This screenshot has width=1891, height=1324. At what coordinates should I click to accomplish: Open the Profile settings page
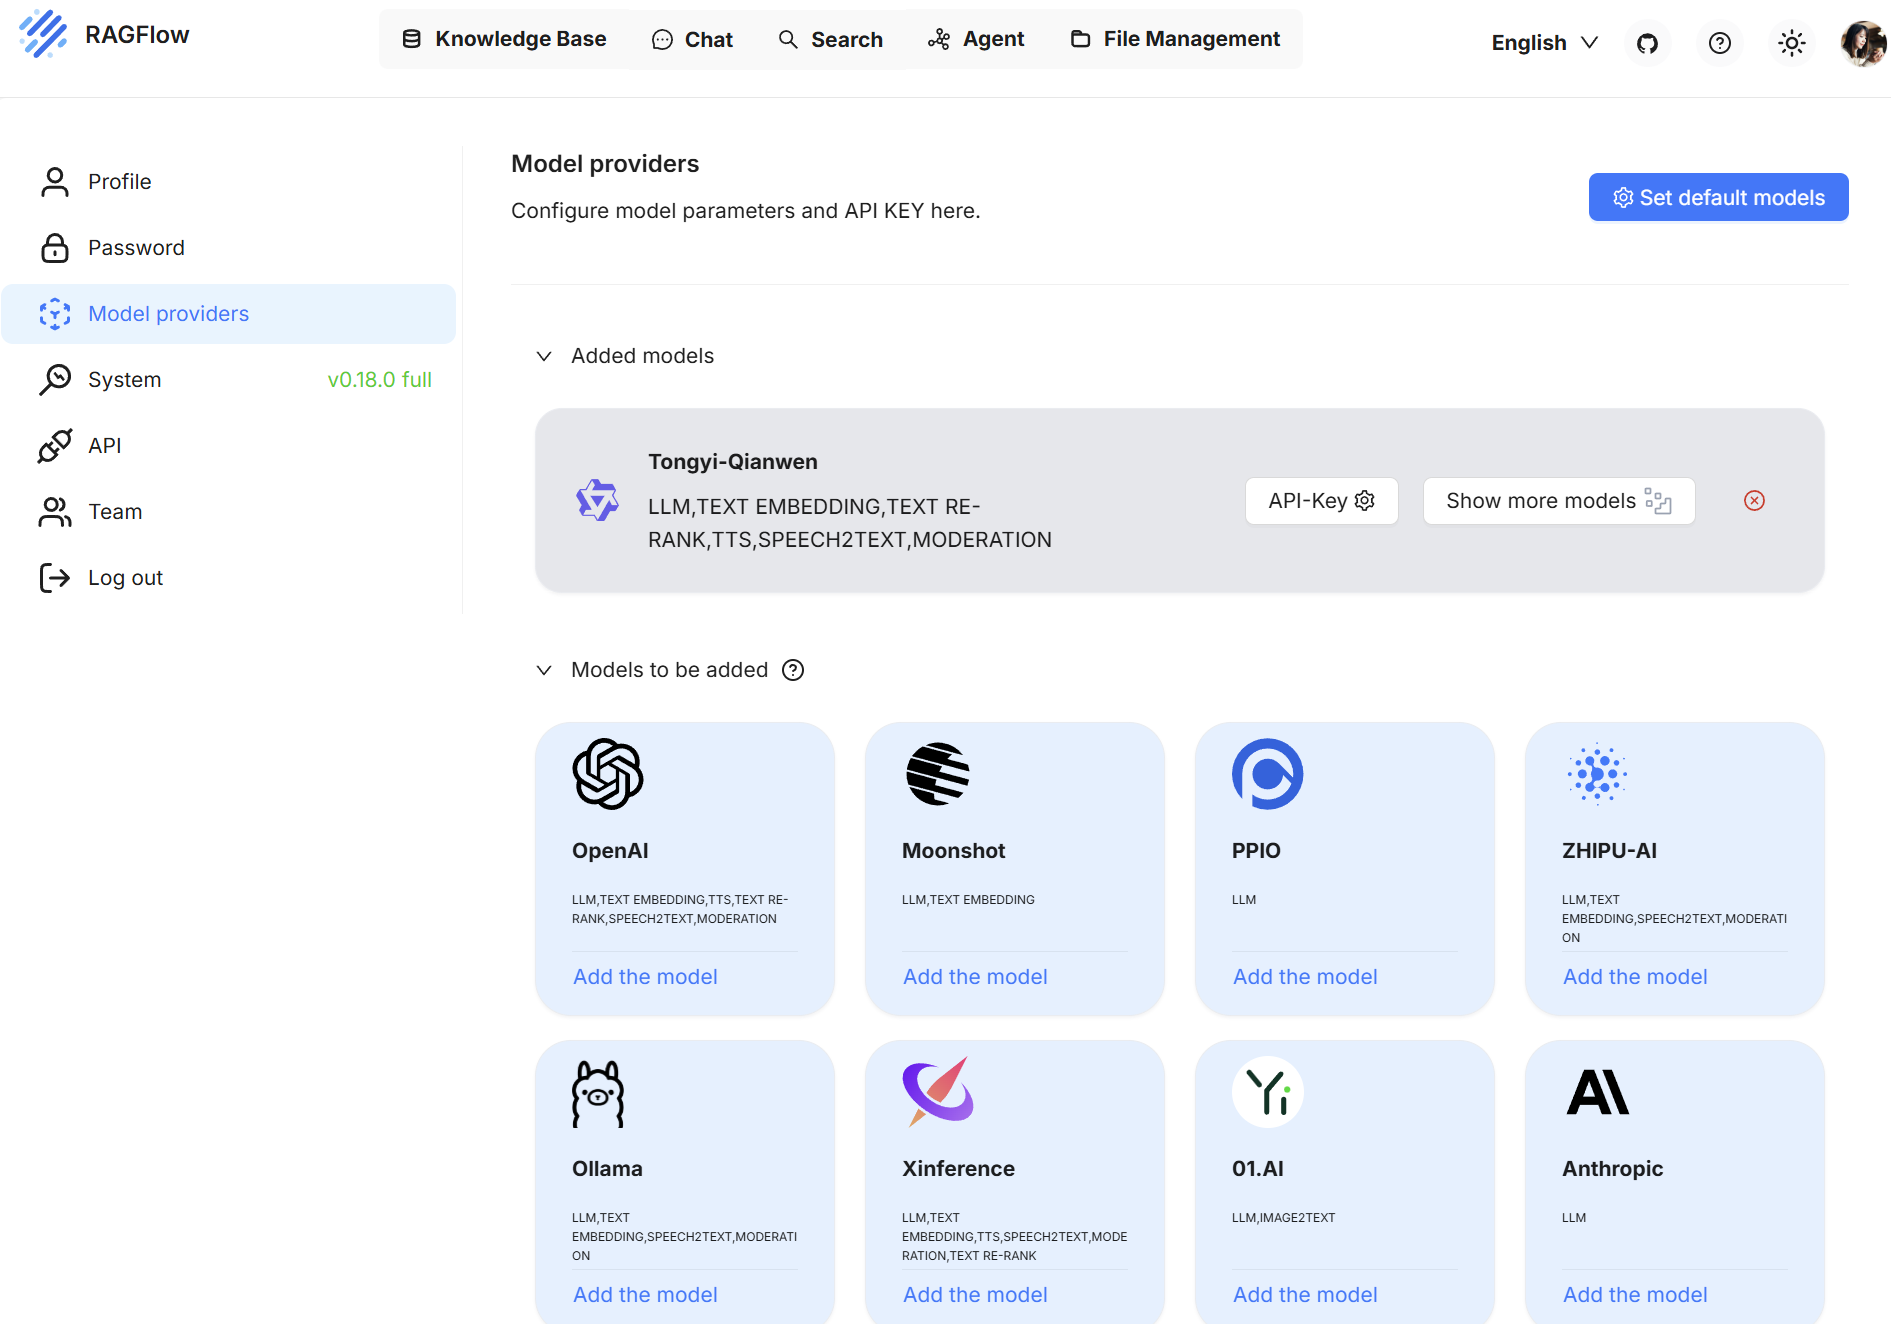[228, 182]
